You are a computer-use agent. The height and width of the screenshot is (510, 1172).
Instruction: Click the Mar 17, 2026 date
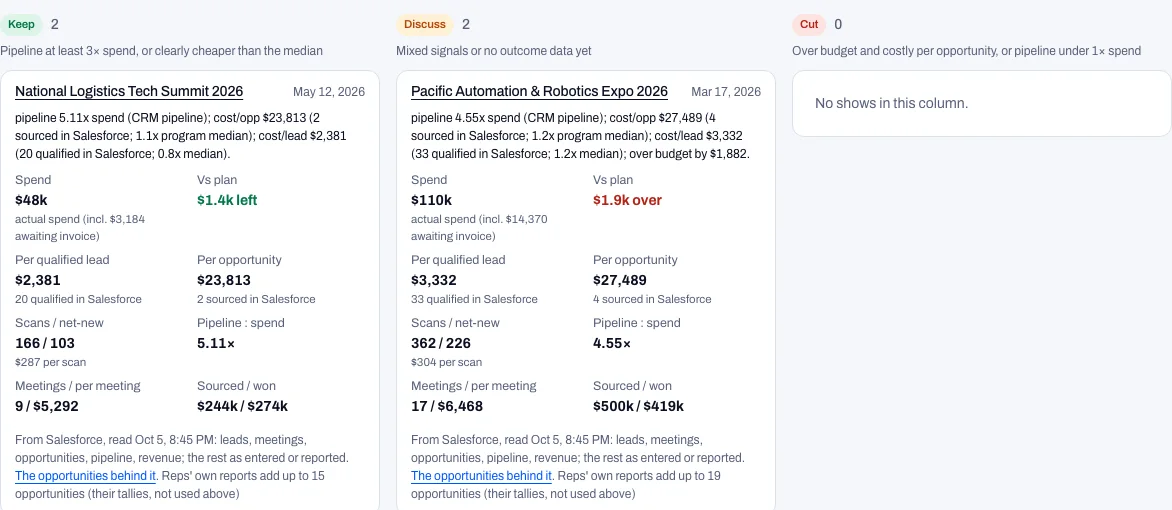click(726, 92)
